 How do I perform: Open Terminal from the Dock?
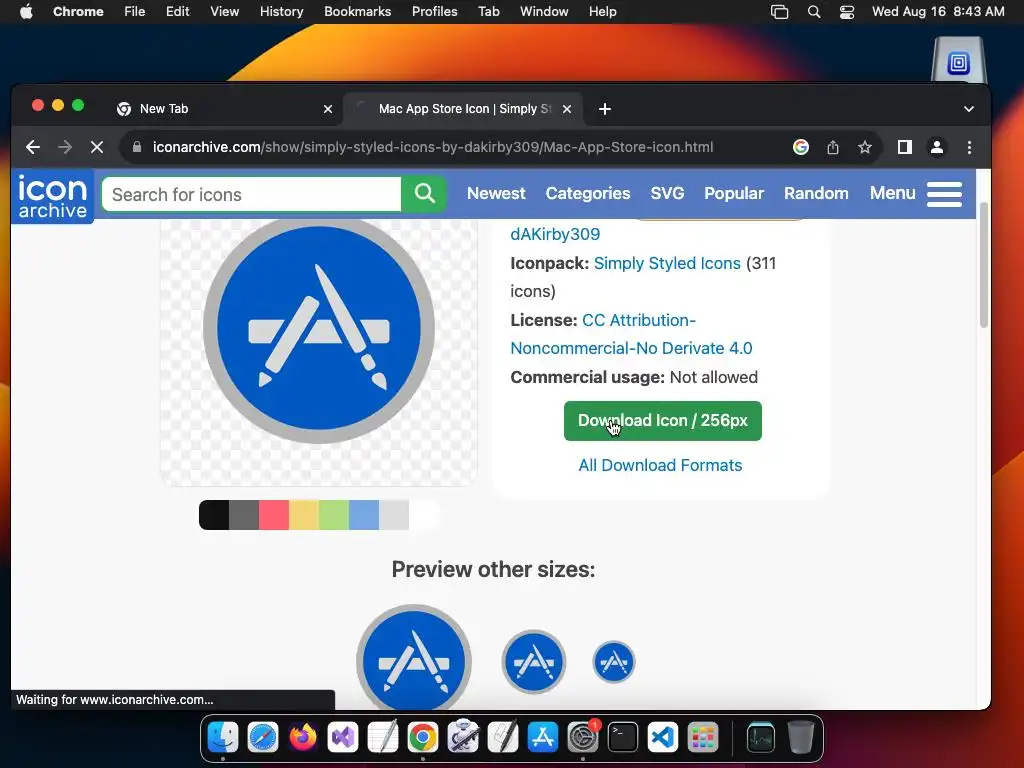(622, 737)
